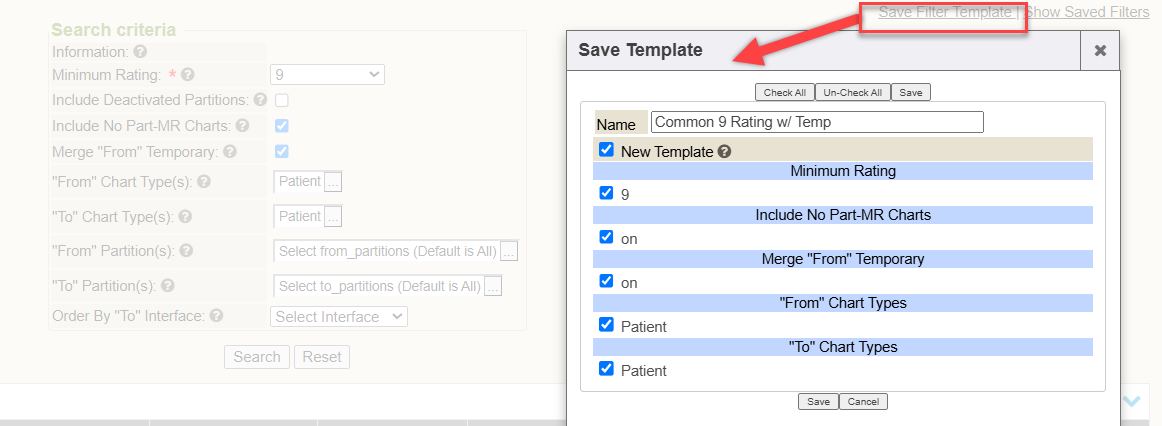
Task: Open the Save Filter Template link
Action: pyautogui.click(x=945, y=13)
